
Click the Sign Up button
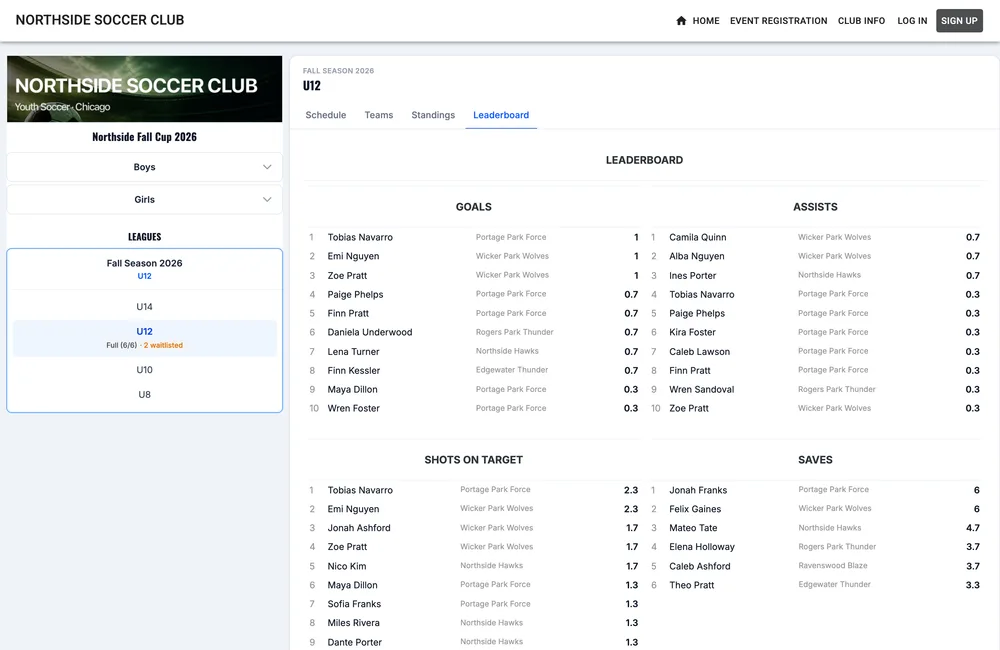point(959,20)
